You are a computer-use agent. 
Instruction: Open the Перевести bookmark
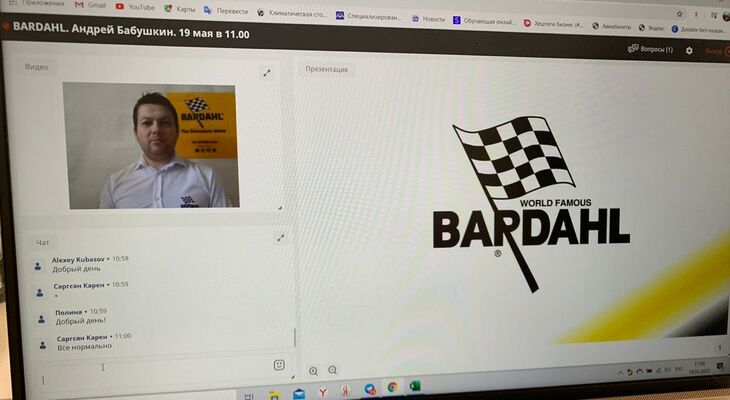(x=226, y=11)
